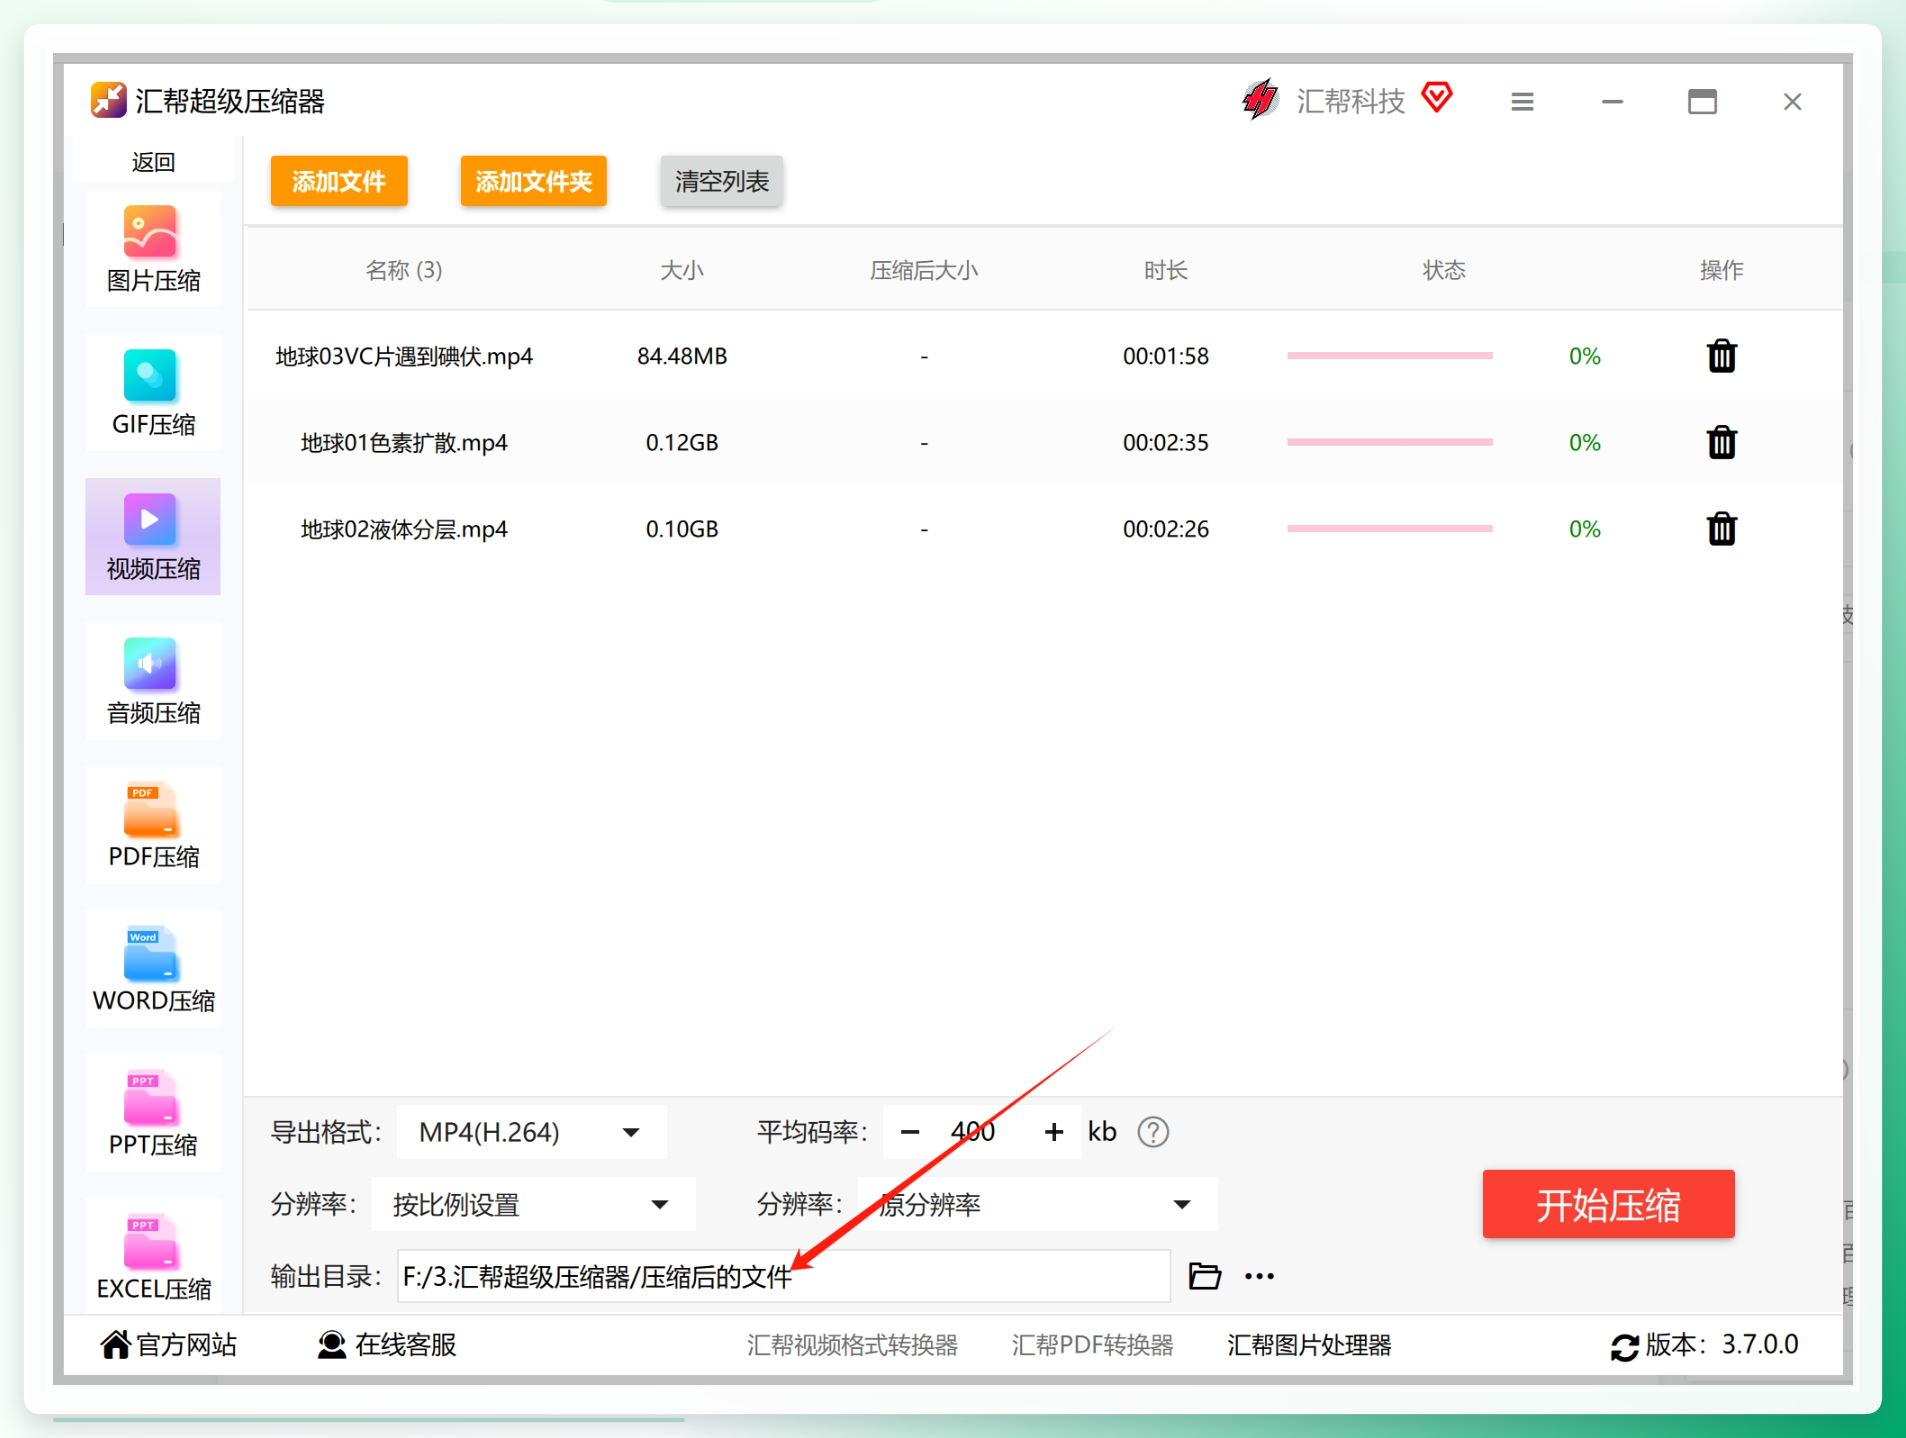Screen dimensions: 1906x1438
Task: Select file name 地球03VC片遇到碘伏.mp4
Action: tap(404, 356)
